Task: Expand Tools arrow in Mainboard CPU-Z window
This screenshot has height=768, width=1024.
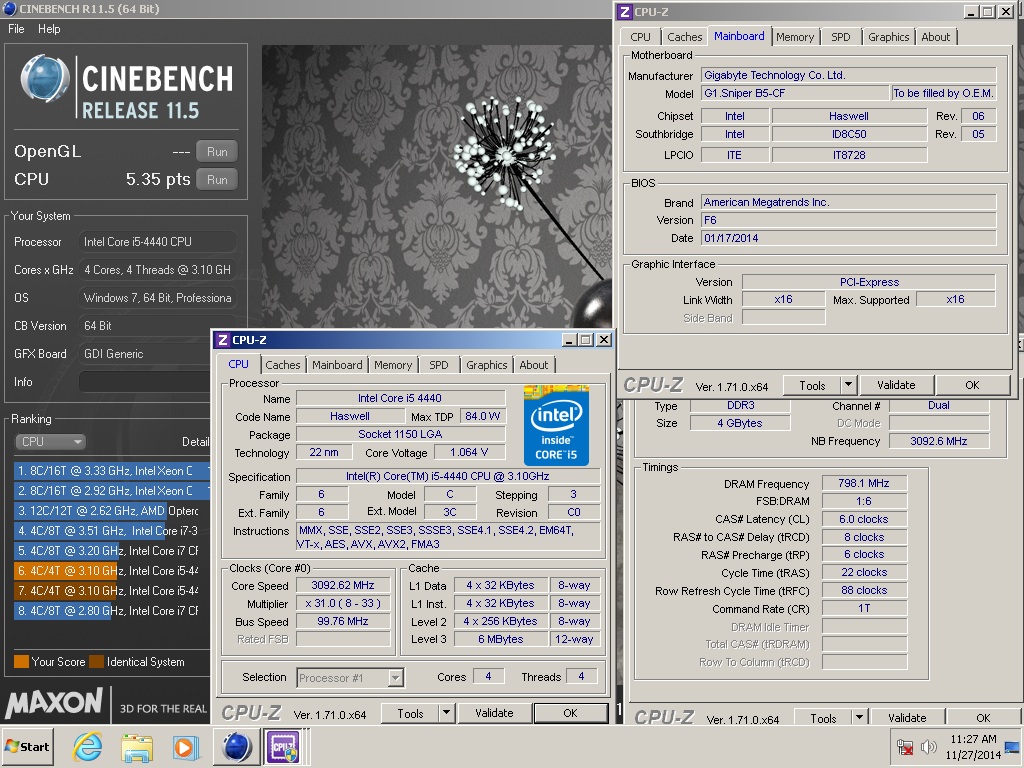Action: pos(849,385)
